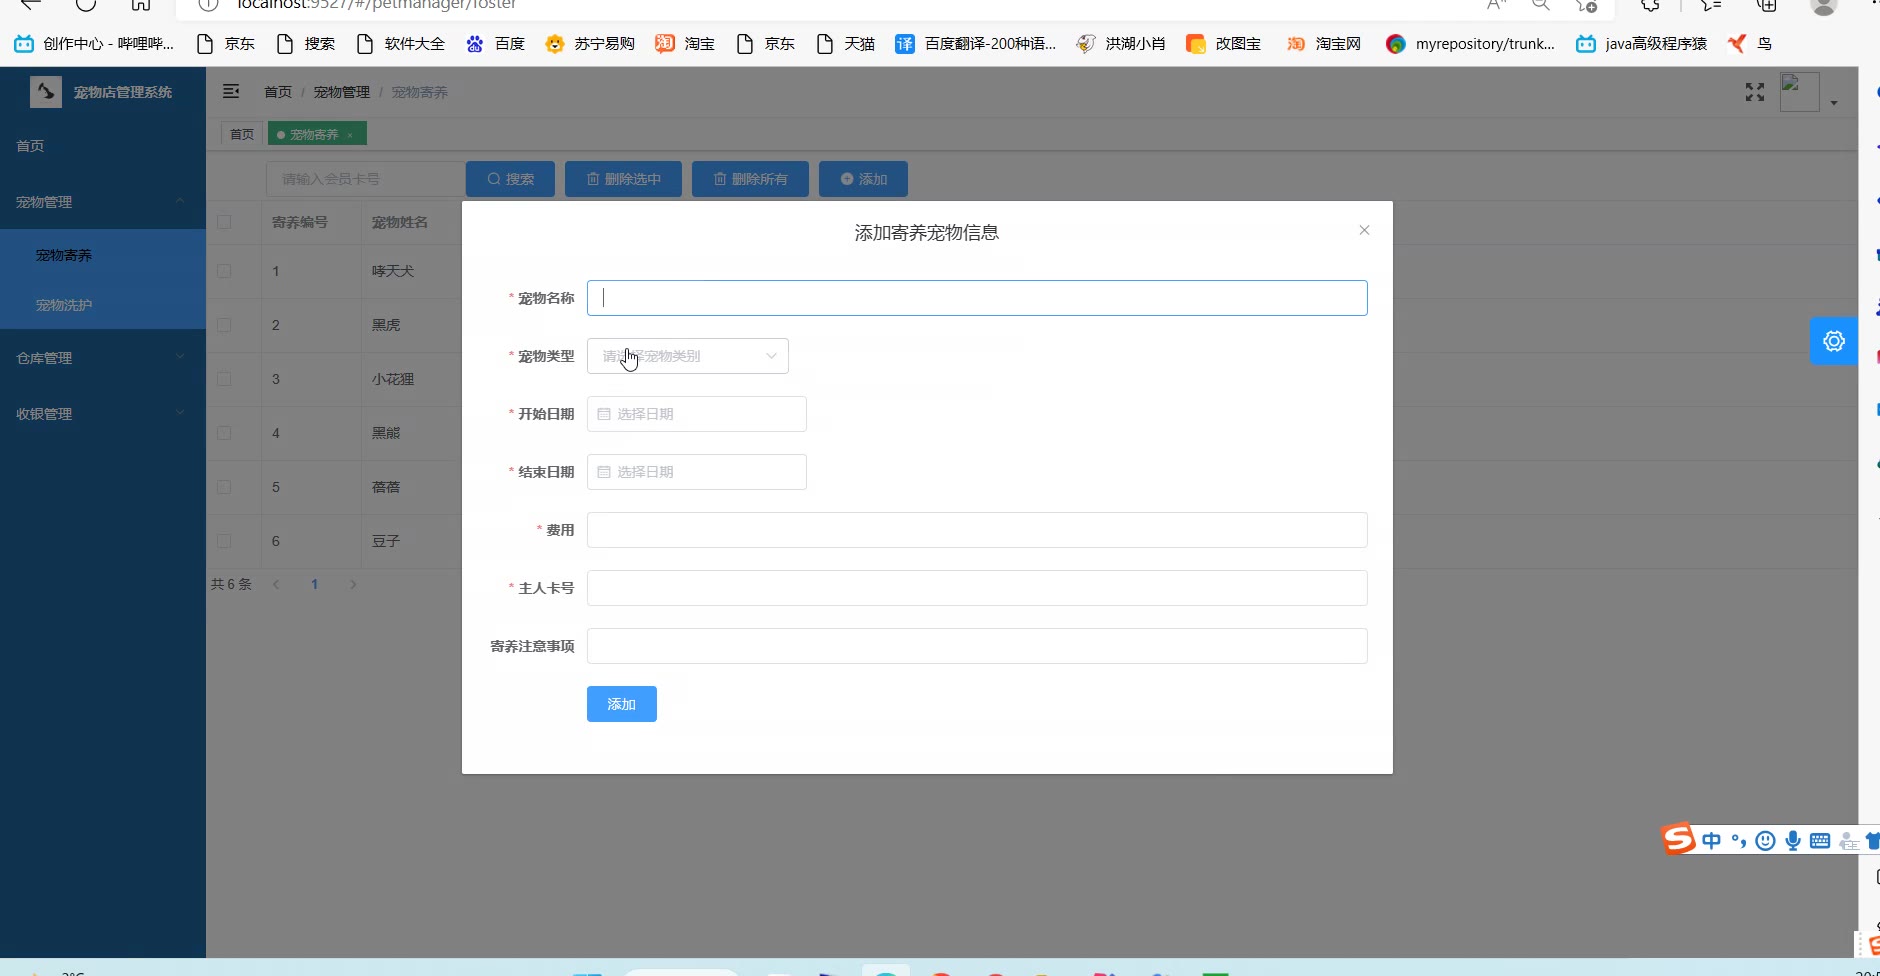Open the 苏宁易购 bookmark
Image resolution: width=1880 pixels, height=976 pixels.
click(590, 44)
